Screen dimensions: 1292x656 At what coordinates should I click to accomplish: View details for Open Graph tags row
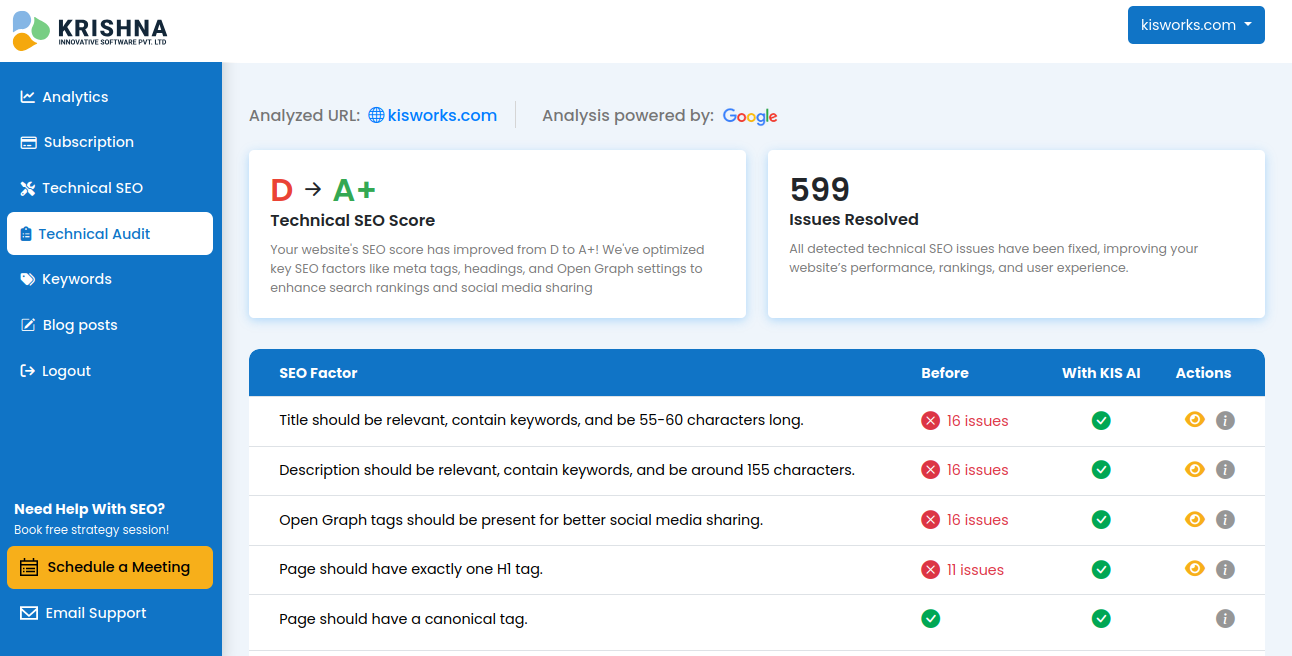click(1194, 520)
